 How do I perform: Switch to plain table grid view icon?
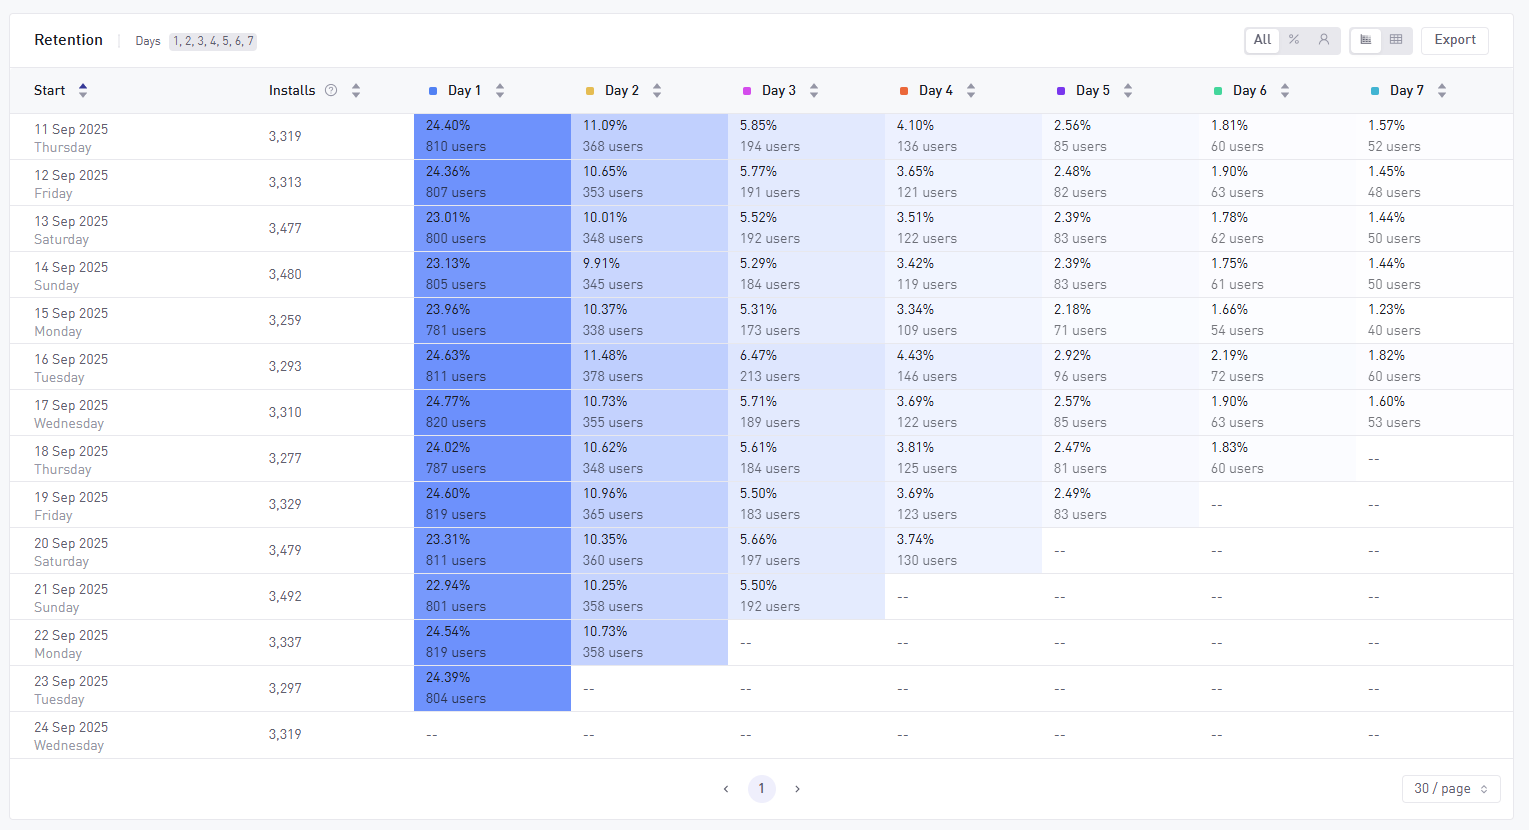tap(1396, 40)
